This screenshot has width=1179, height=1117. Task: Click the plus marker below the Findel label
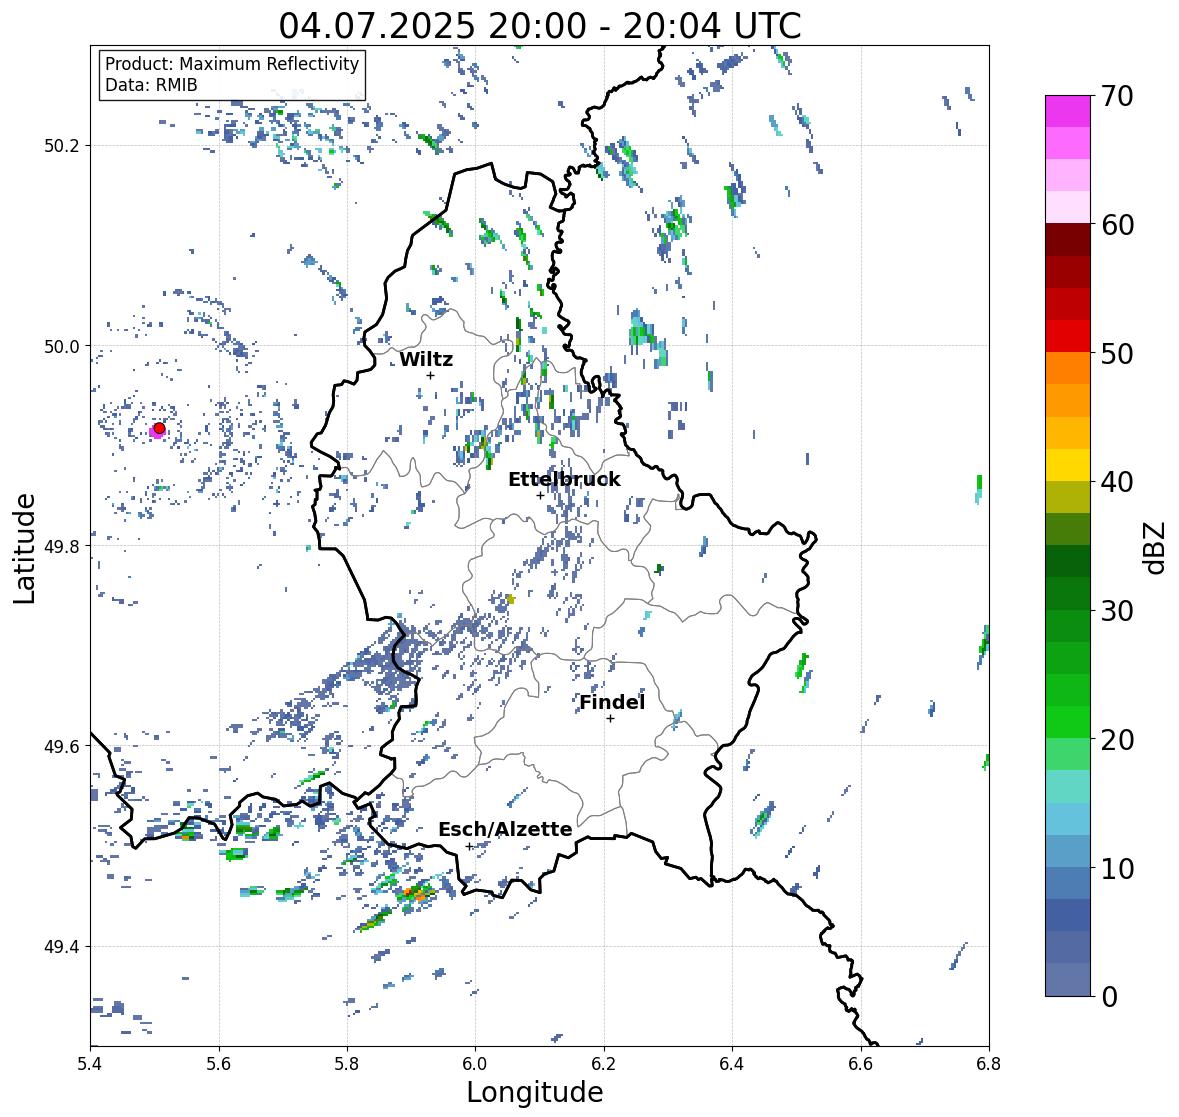tap(611, 719)
